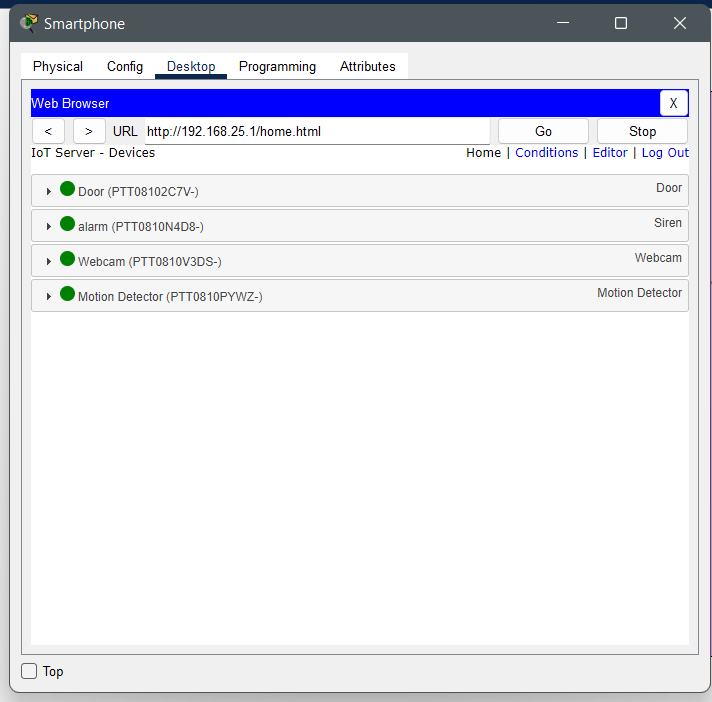Go back with the < button

pyautogui.click(x=48, y=131)
